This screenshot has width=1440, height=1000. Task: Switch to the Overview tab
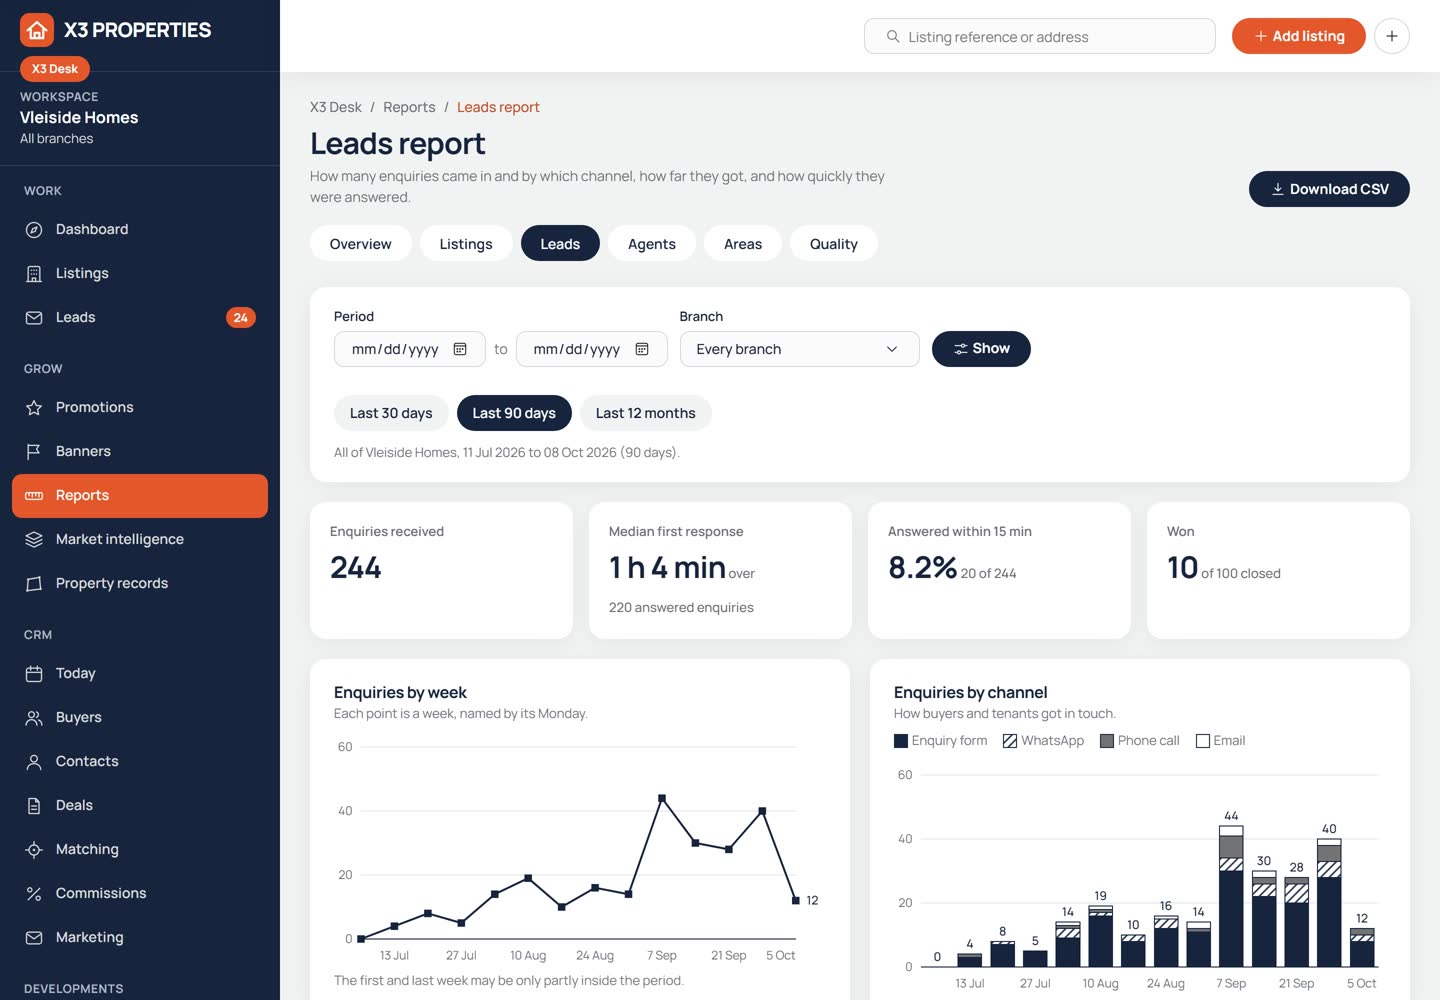tap(361, 244)
